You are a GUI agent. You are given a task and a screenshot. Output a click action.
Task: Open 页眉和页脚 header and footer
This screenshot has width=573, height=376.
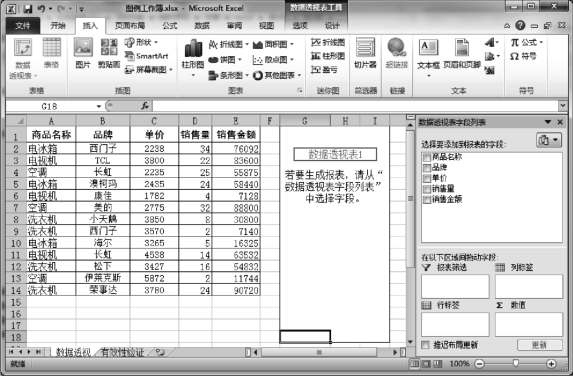[x=462, y=48]
